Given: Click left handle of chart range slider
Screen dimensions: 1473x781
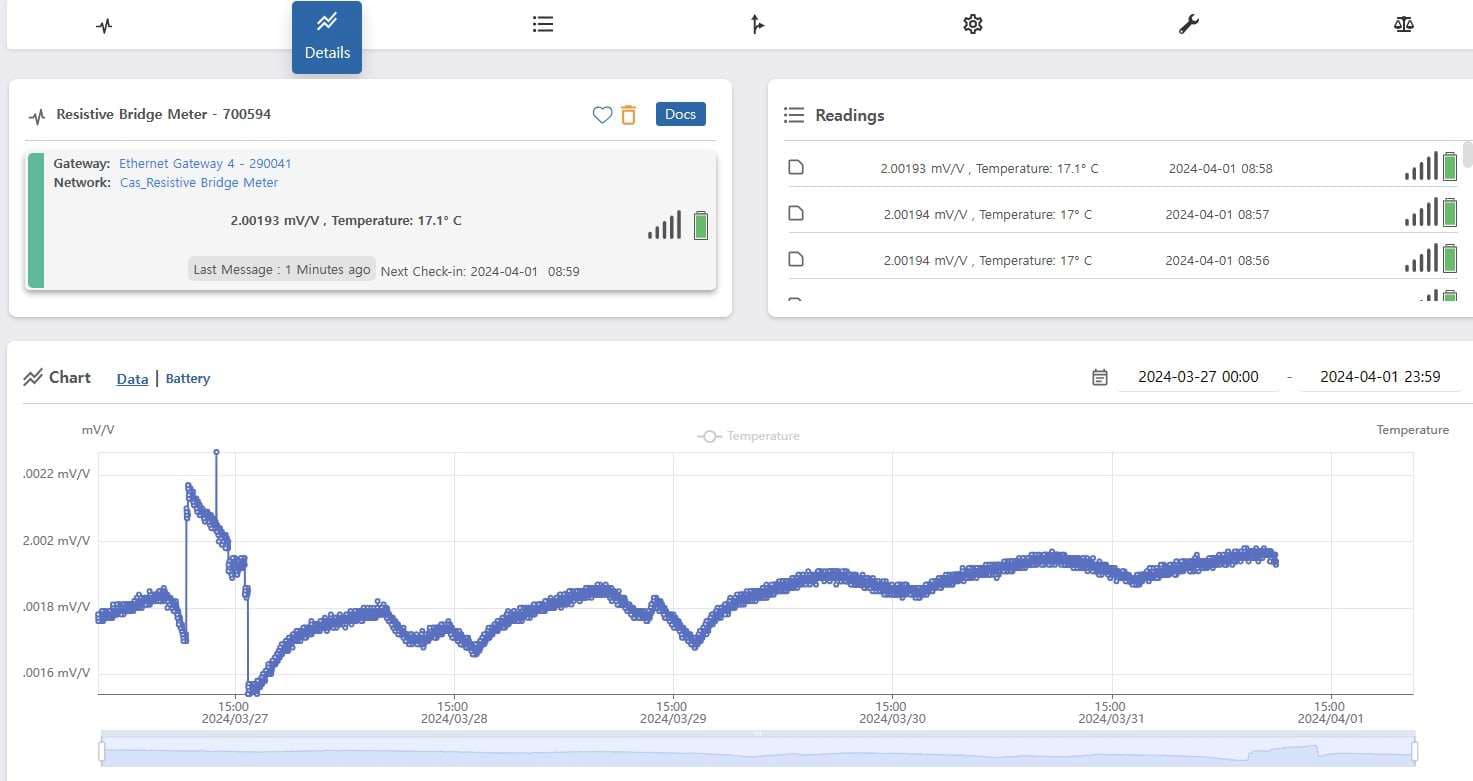Looking at the screenshot, I should click(x=101, y=751).
